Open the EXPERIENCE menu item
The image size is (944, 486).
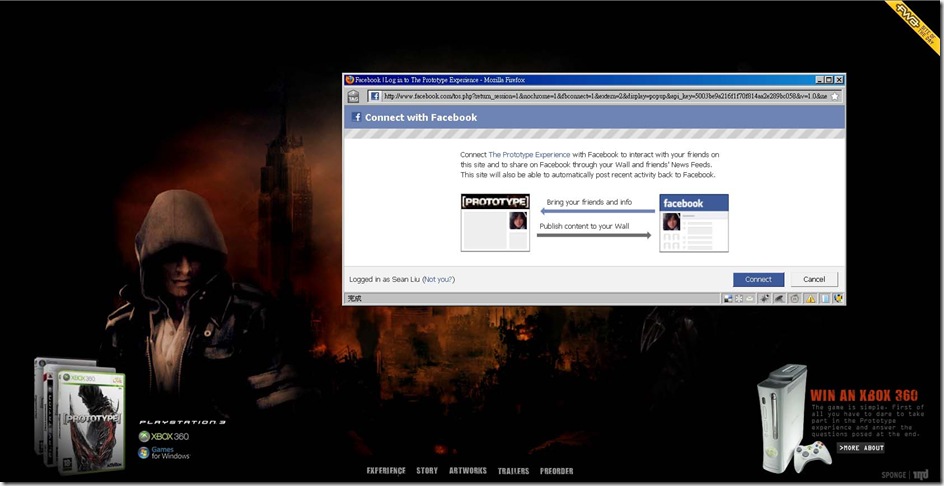(x=386, y=470)
